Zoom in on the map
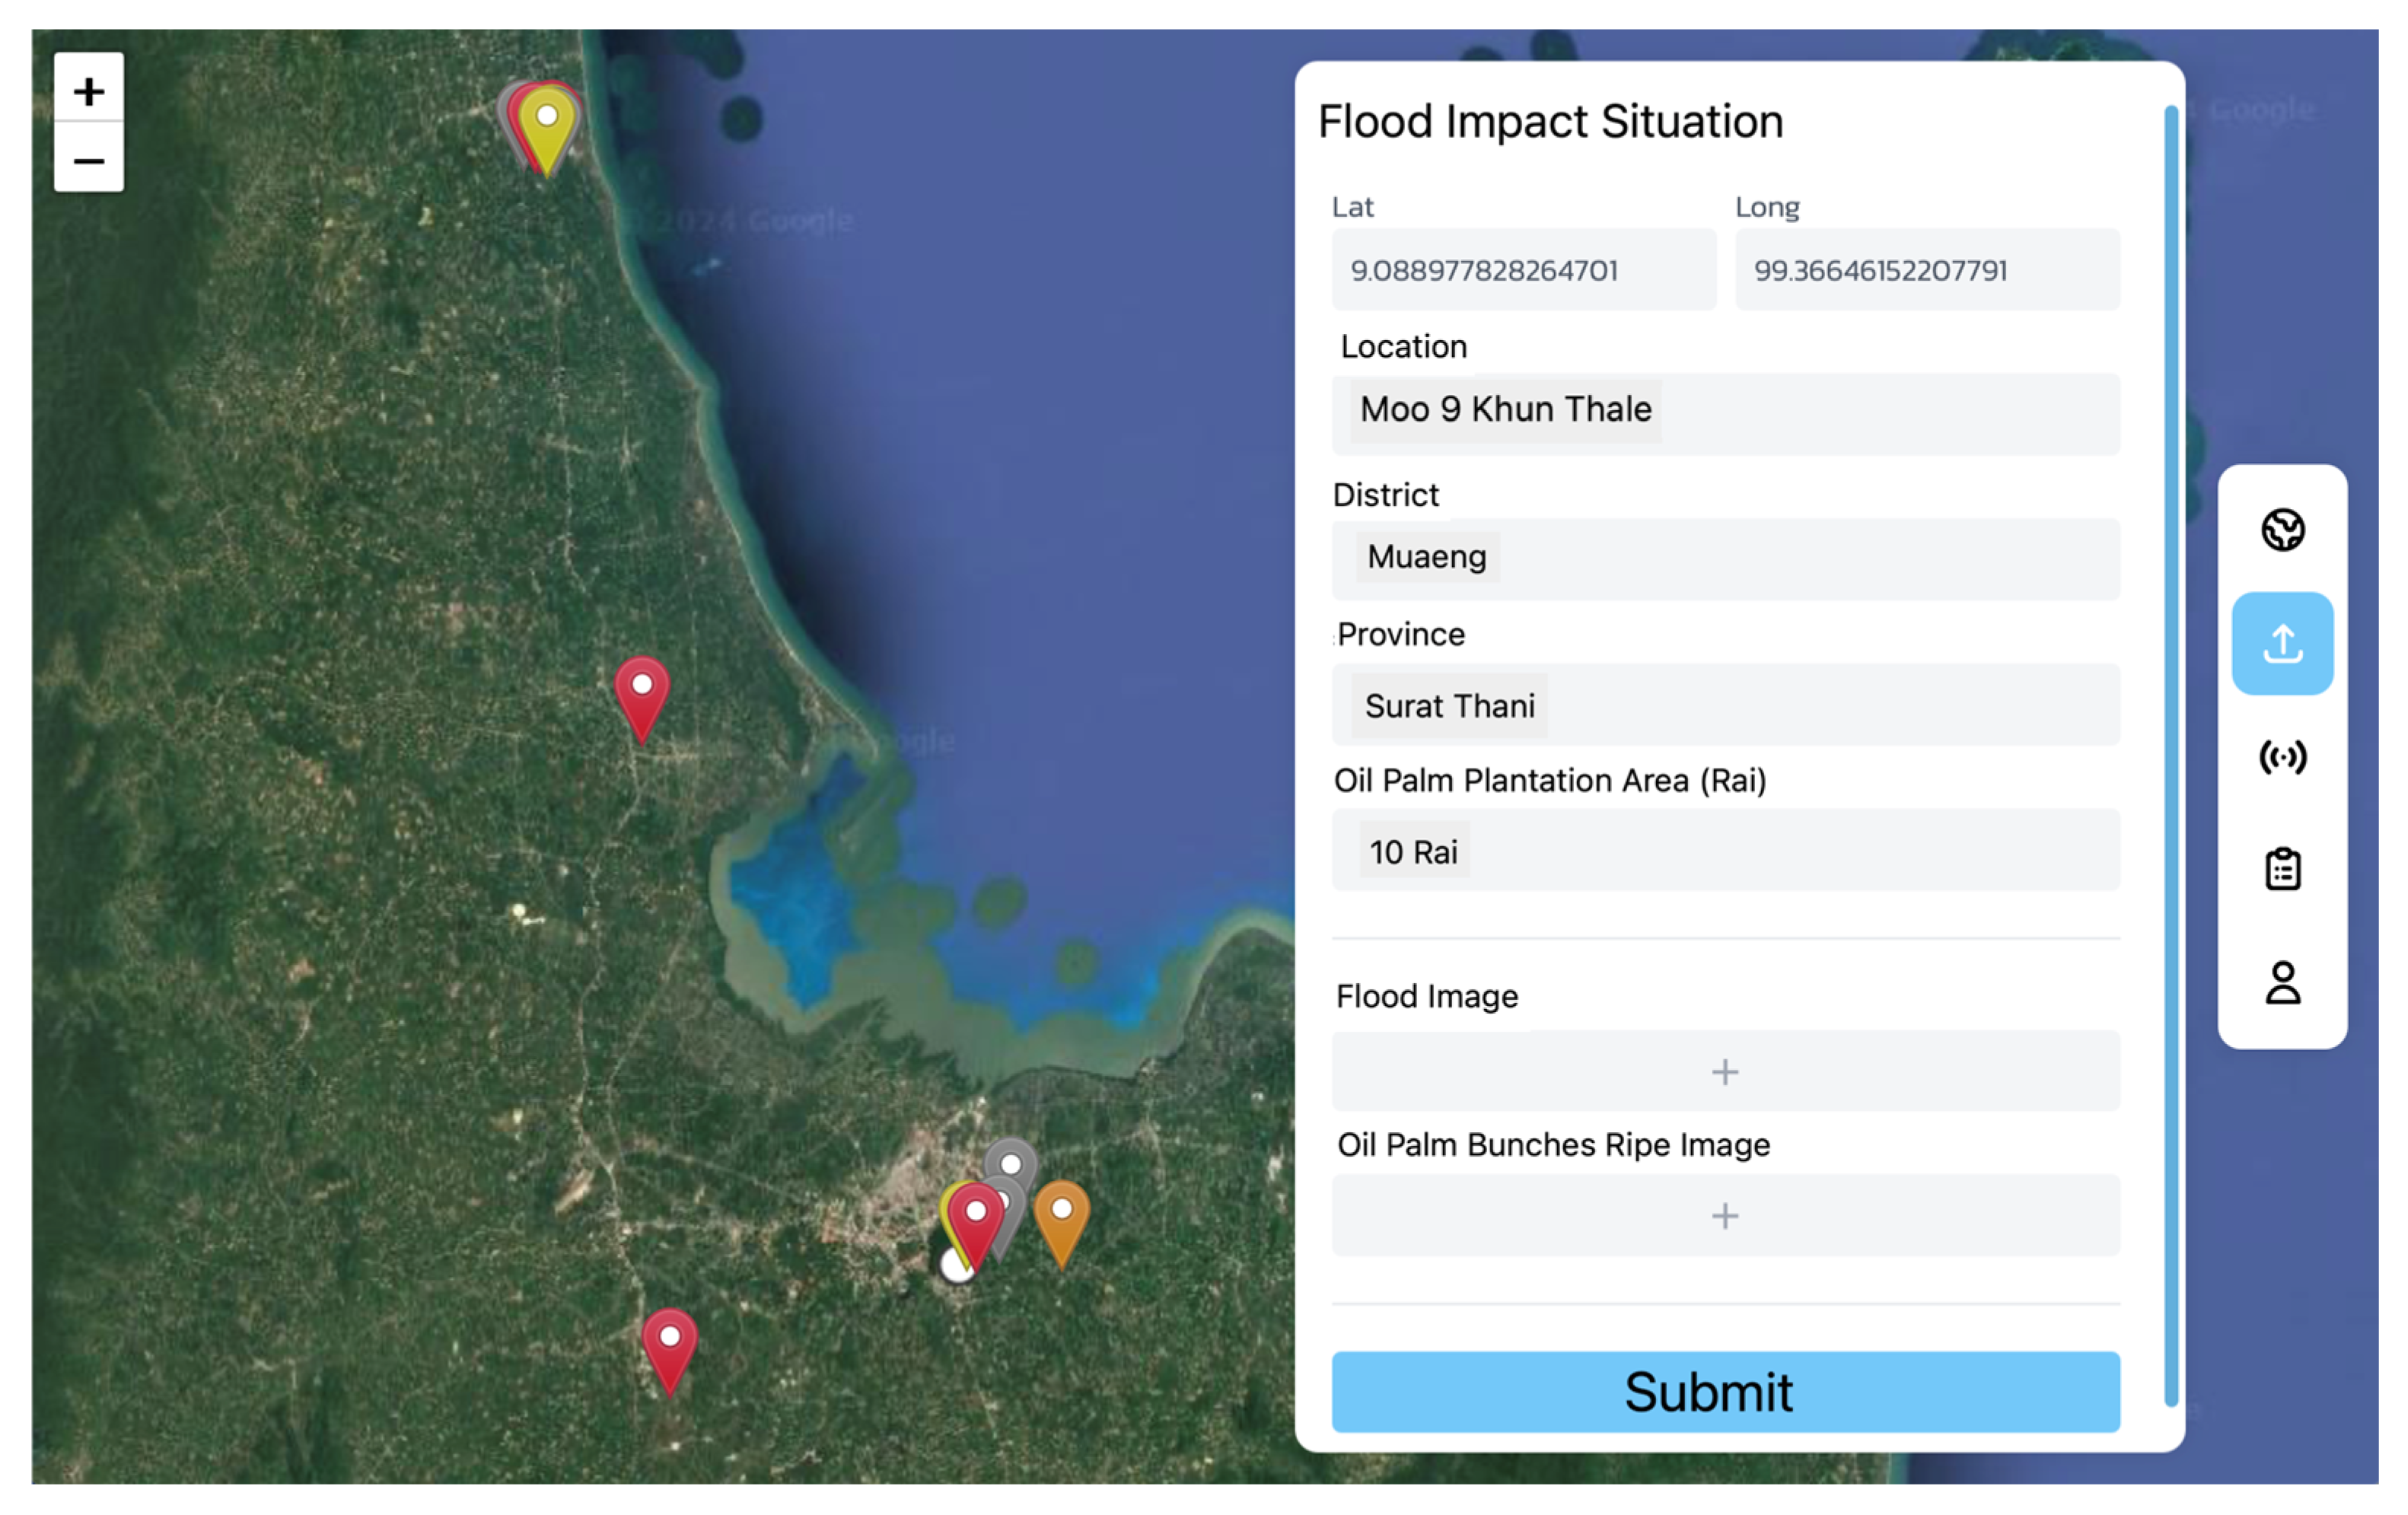The height and width of the screenshot is (1515, 2408). tap(89, 90)
